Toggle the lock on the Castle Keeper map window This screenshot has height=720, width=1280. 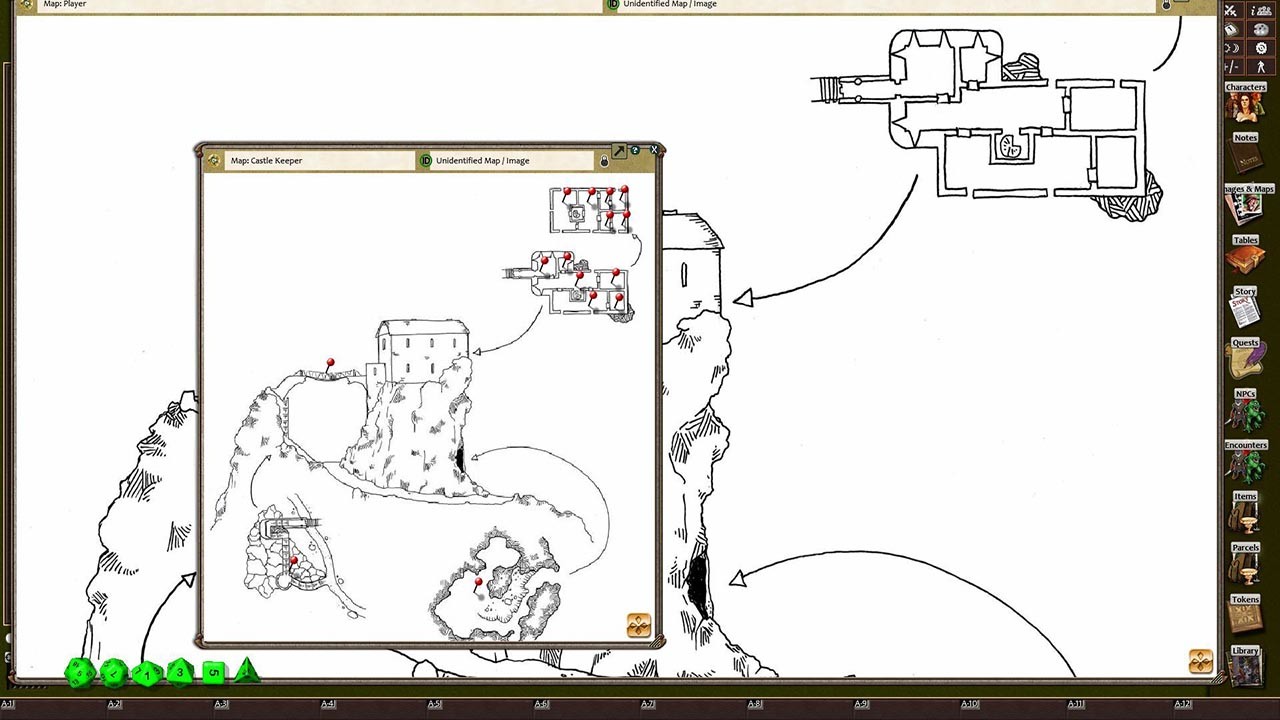[604, 160]
